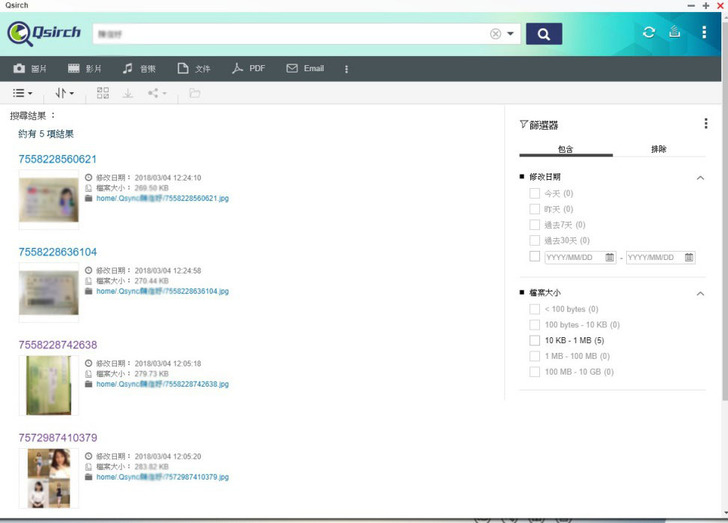Open result 7558228742638

58,345
